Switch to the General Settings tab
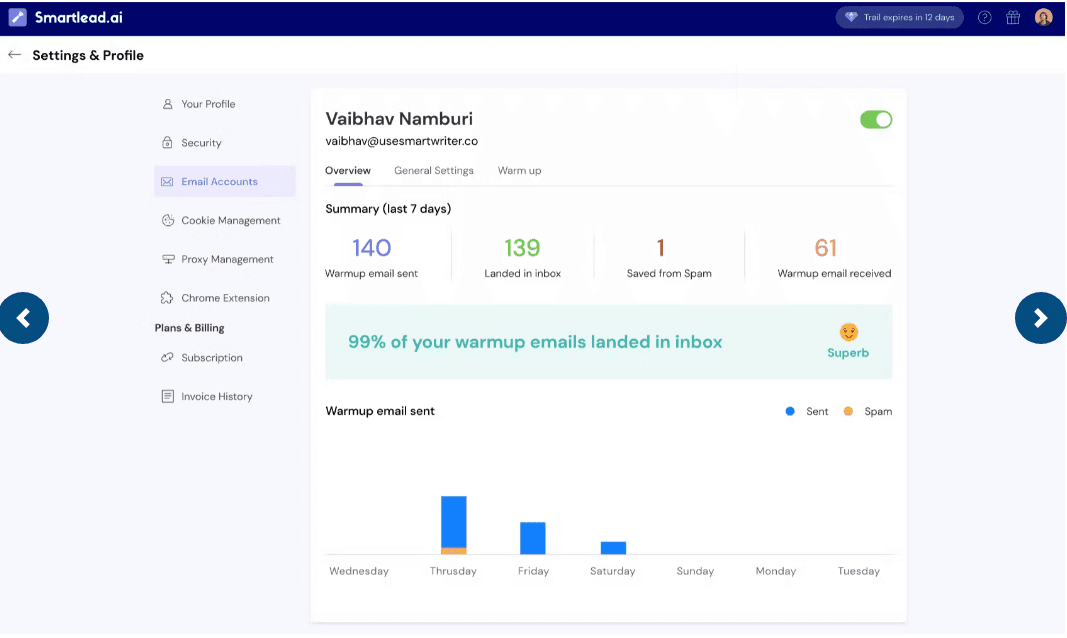 click(x=434, y=170)
